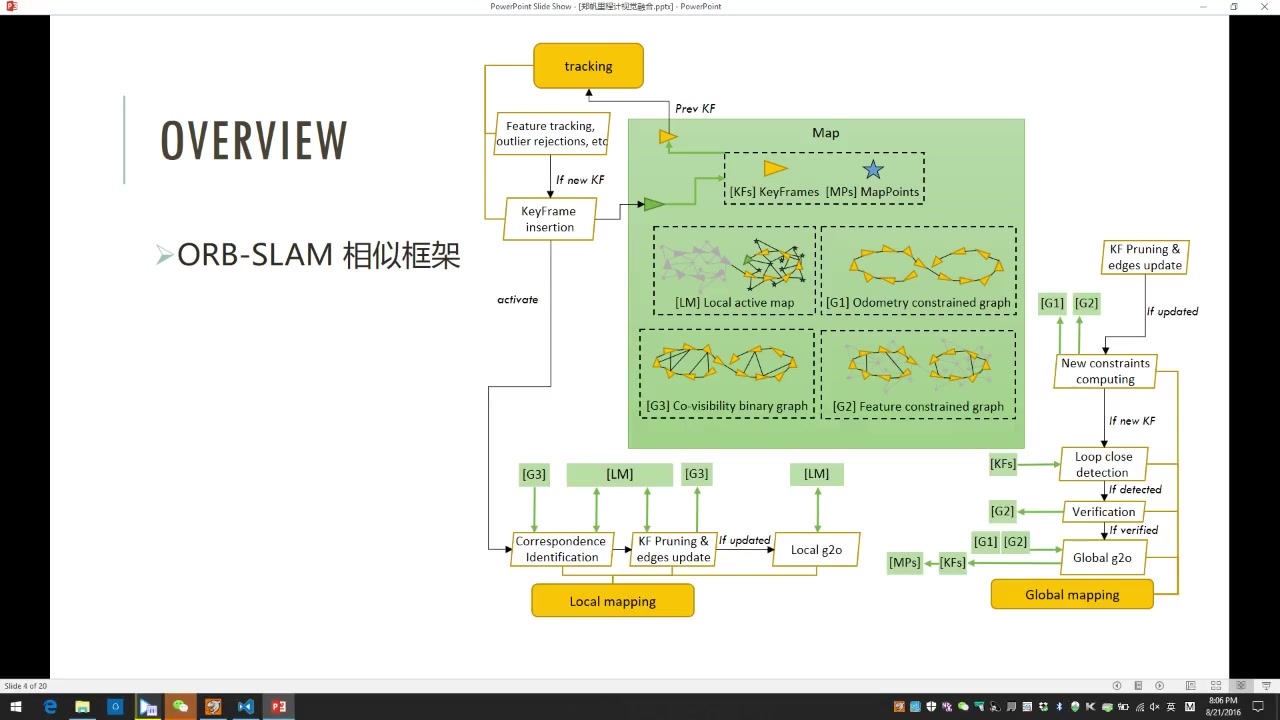Check battery status tray icon
Viewport: 1280px width, 720px height.
pos(1123,707)
